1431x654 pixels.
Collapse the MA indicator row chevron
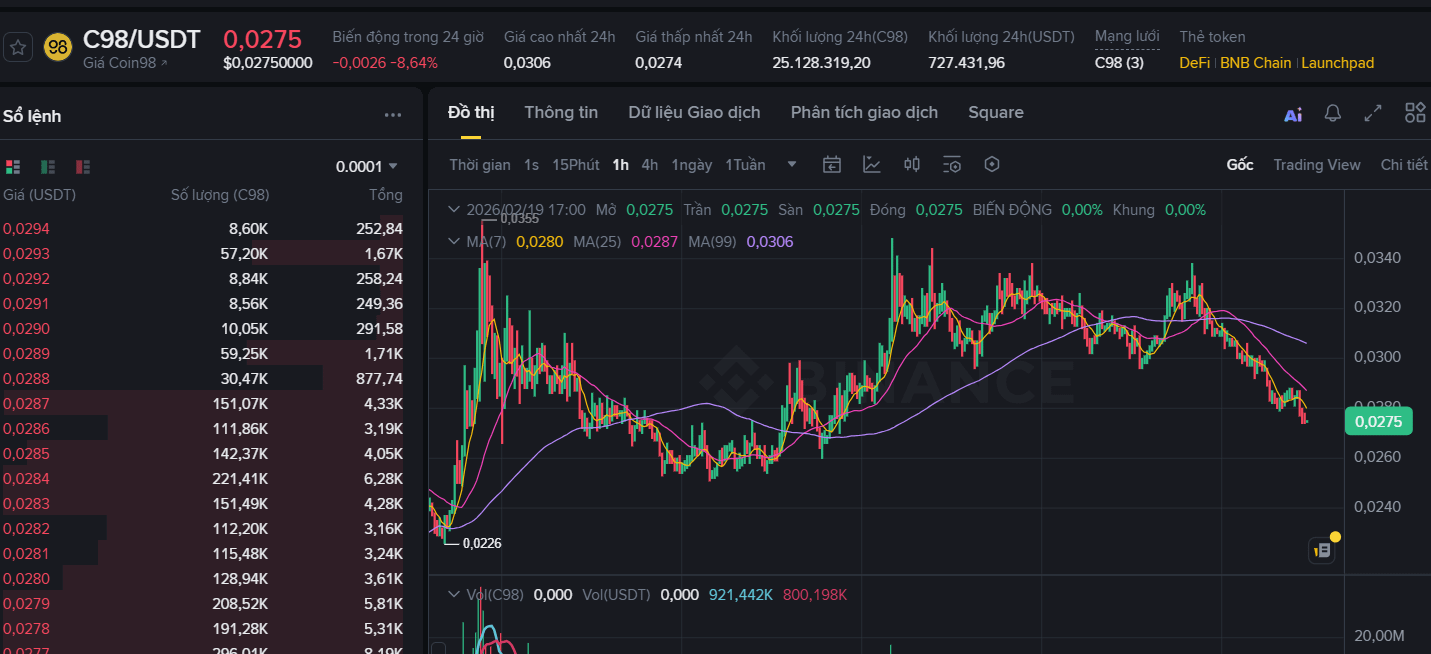pos(454,241)
